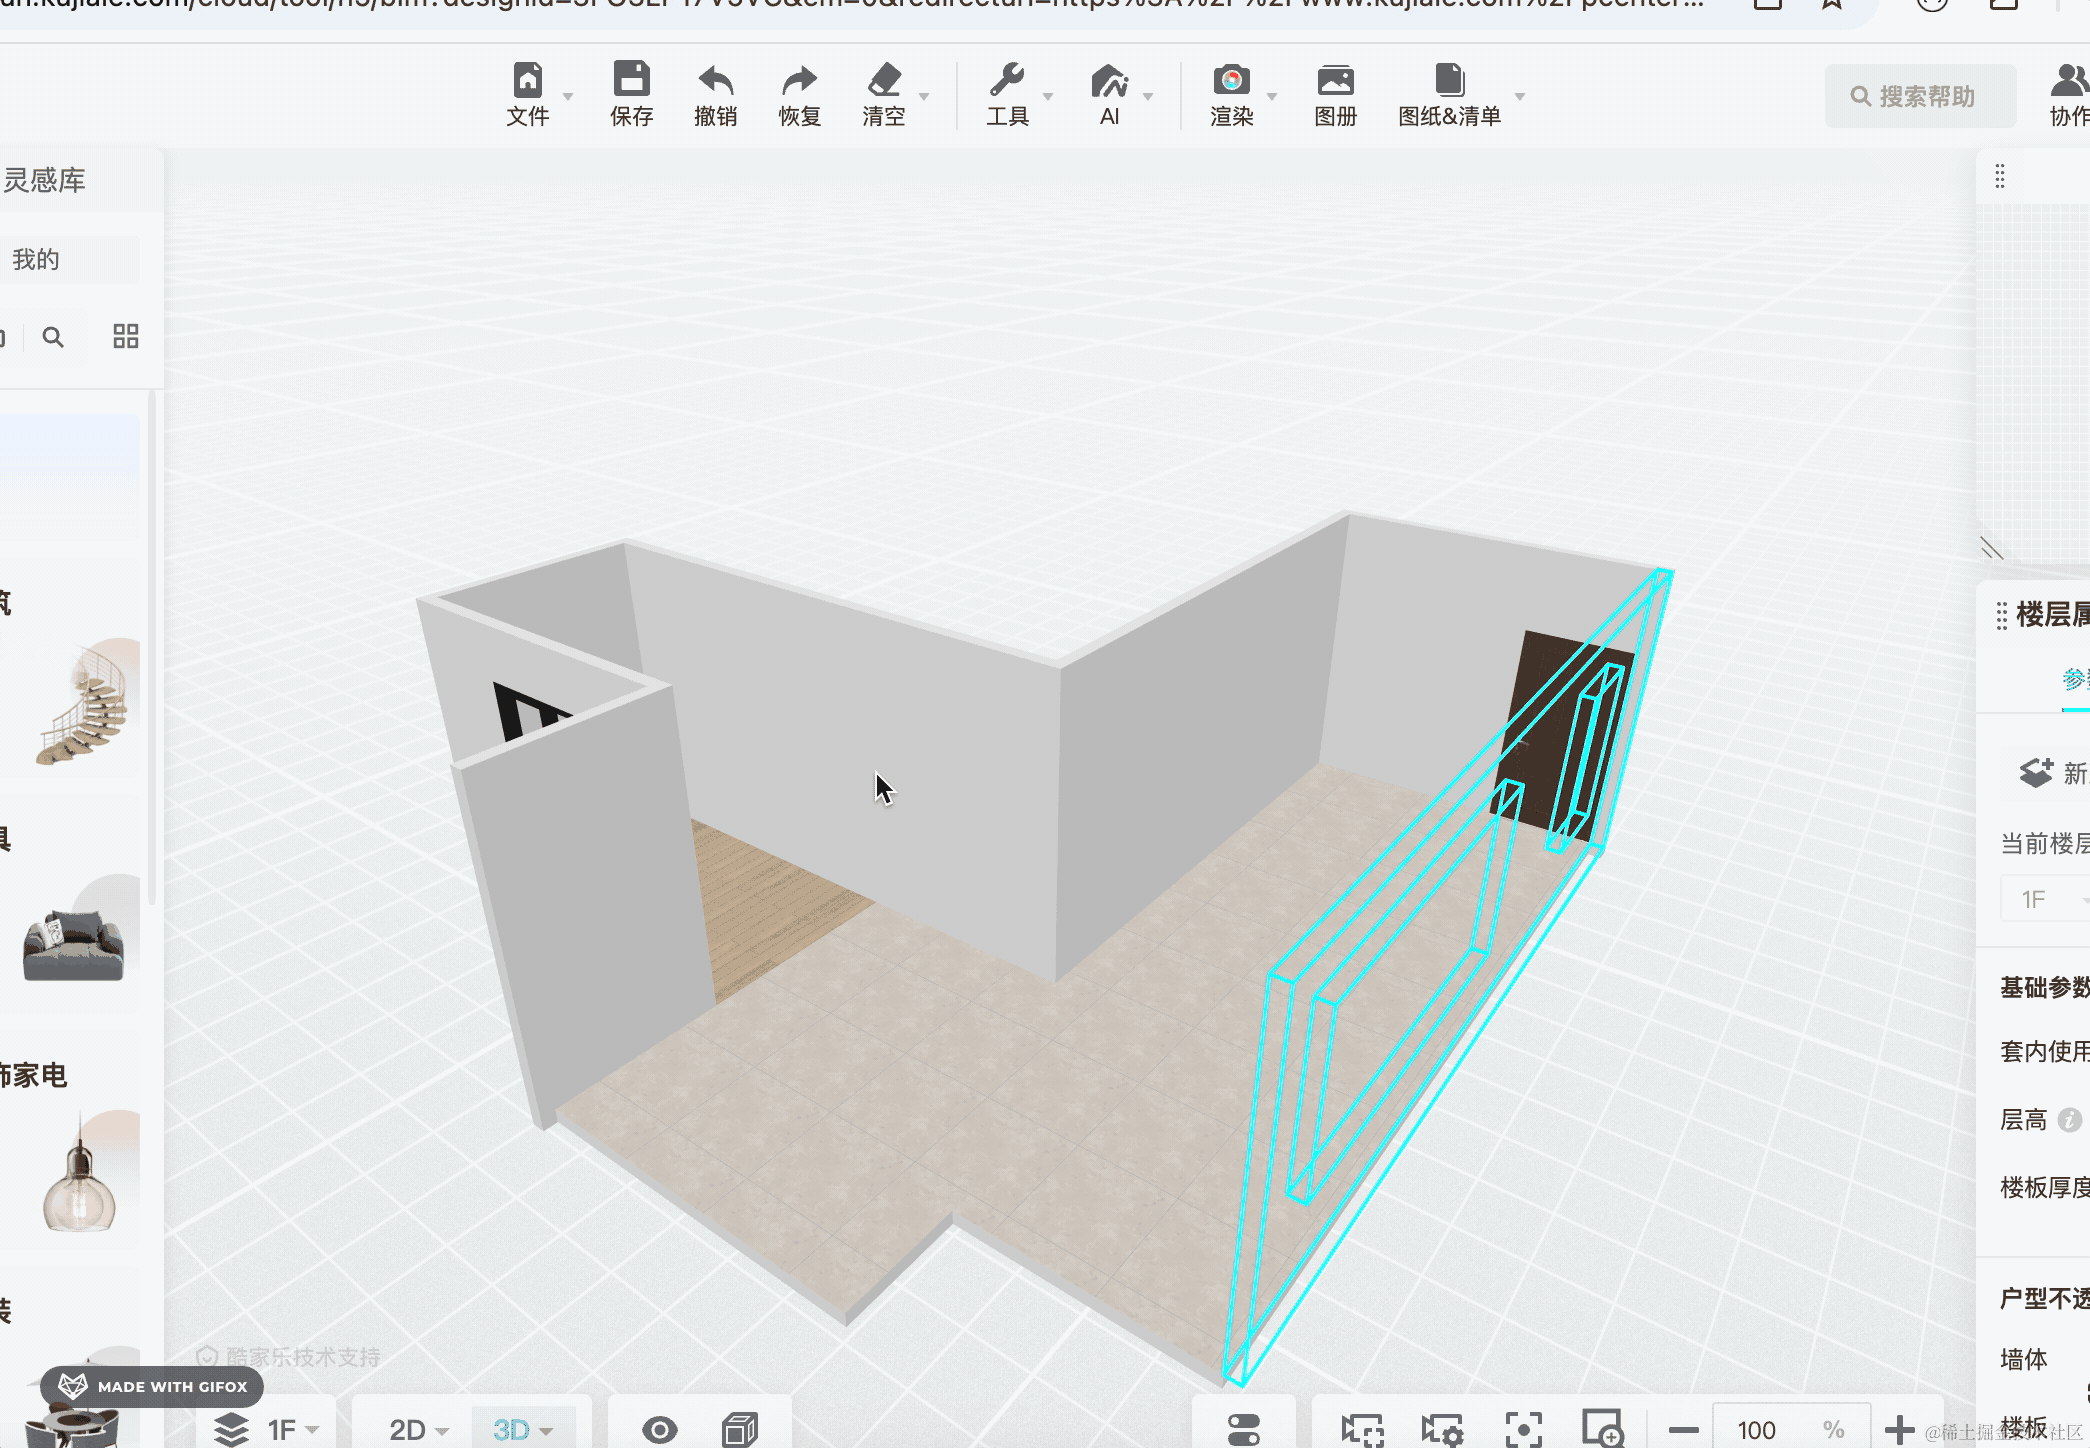This screenshot has width=2090, height=1448.
Task: Open the 图册 (Album) icon
Action: [x=1335, y=80]
